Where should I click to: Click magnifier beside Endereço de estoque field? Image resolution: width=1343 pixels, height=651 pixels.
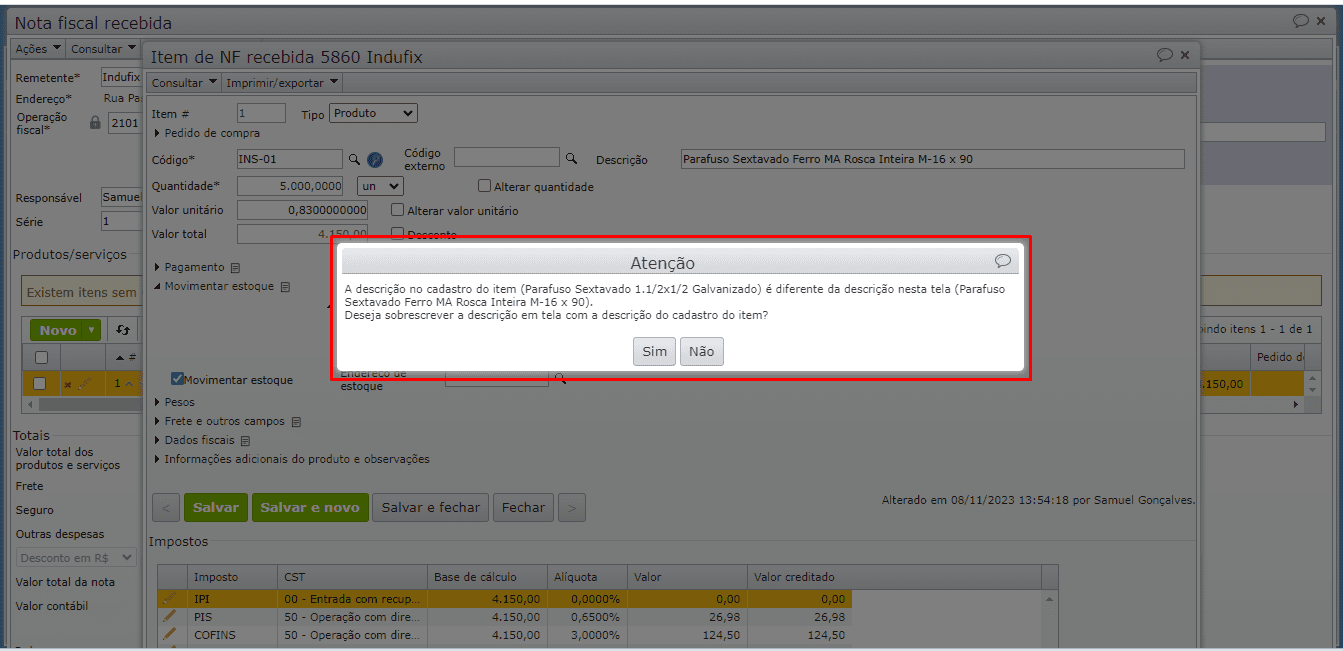click(x=560, y=378)
